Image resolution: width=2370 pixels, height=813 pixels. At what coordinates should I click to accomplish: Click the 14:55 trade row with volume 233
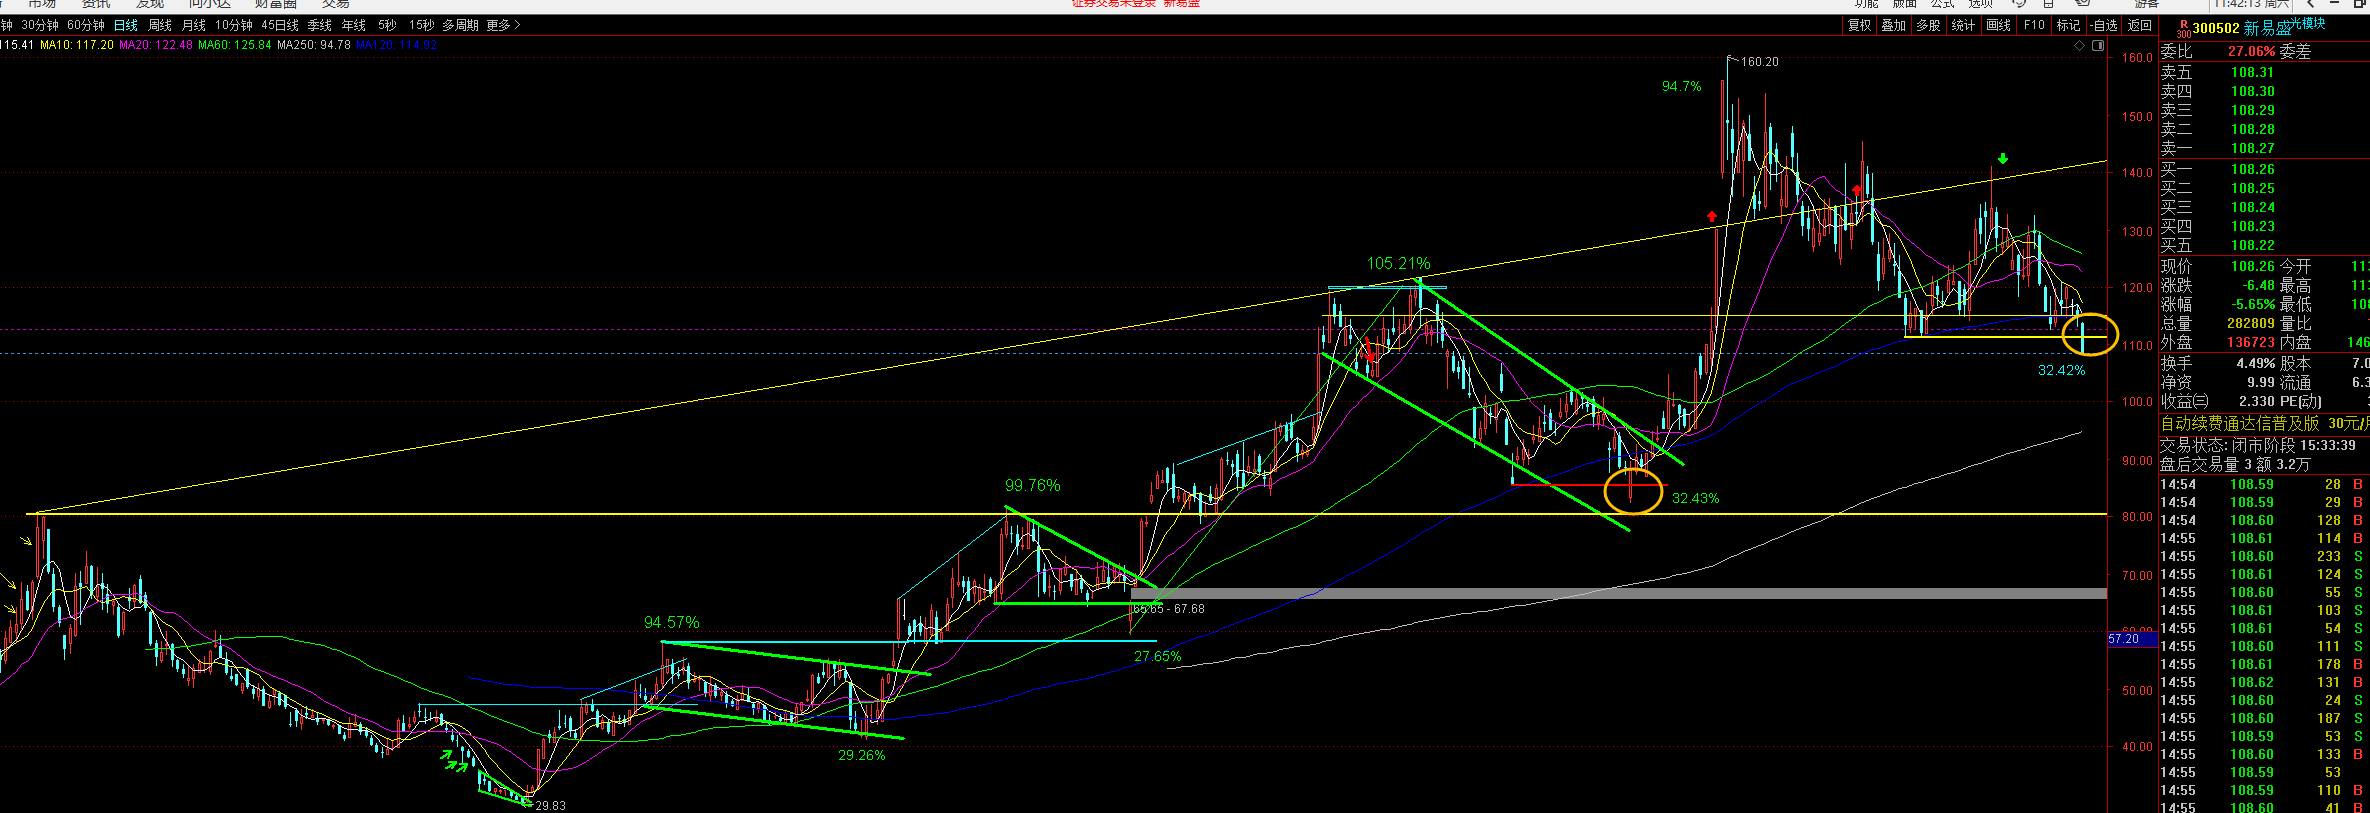coord(2264,556)
